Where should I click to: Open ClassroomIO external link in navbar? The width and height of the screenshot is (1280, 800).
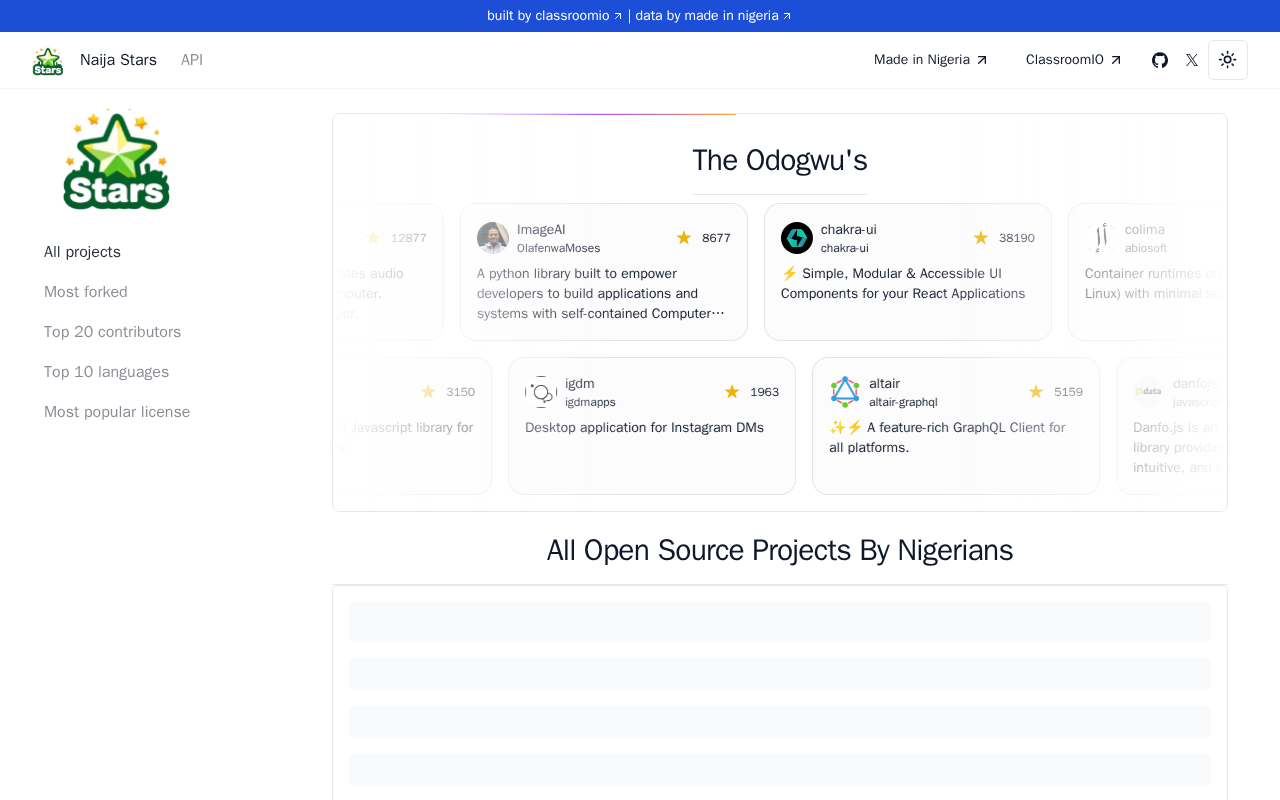click(1074, 60)
